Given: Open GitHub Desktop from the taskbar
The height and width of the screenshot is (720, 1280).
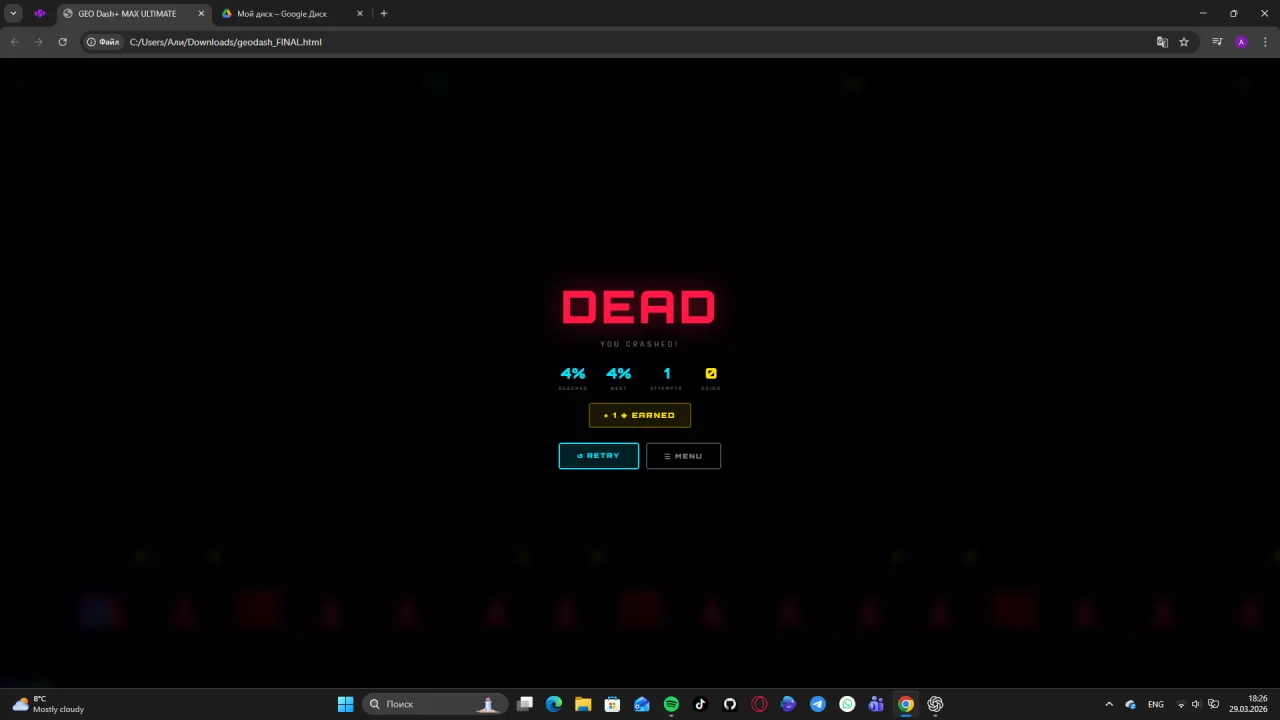Looking at the screenshot, I should click(x=730, y=704).
